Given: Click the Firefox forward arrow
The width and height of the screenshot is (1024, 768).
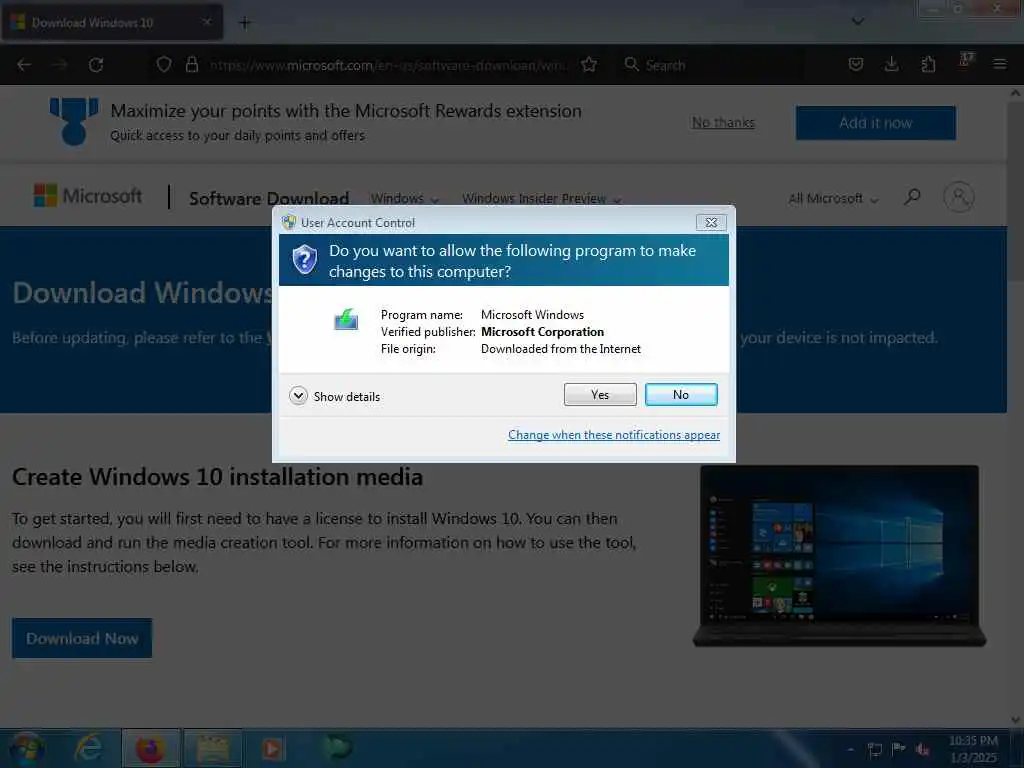Looking at the screenshot, I should point(59,65).
